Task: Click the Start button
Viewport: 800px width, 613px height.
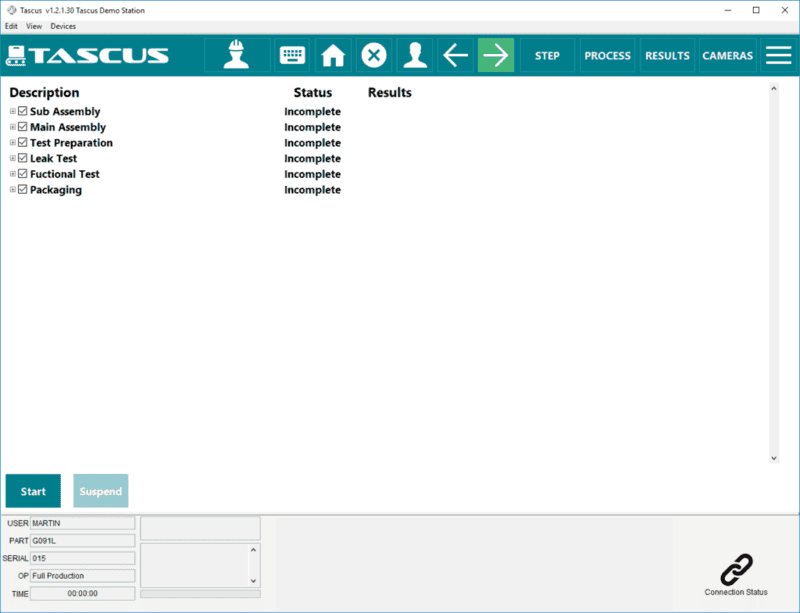Action: pos(33,491)
